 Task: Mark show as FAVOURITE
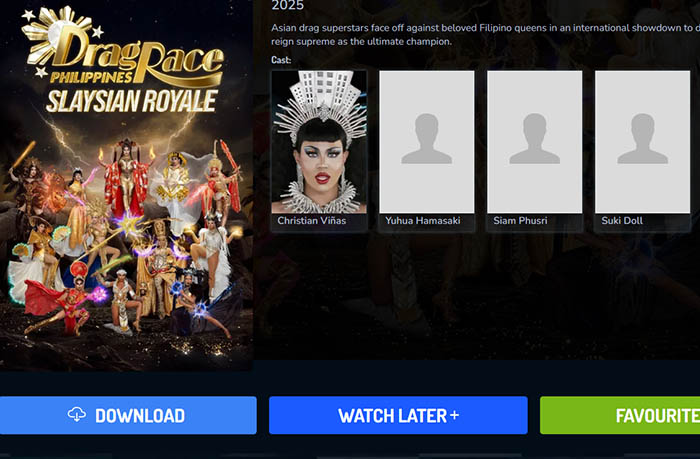(x=620, y=415)
